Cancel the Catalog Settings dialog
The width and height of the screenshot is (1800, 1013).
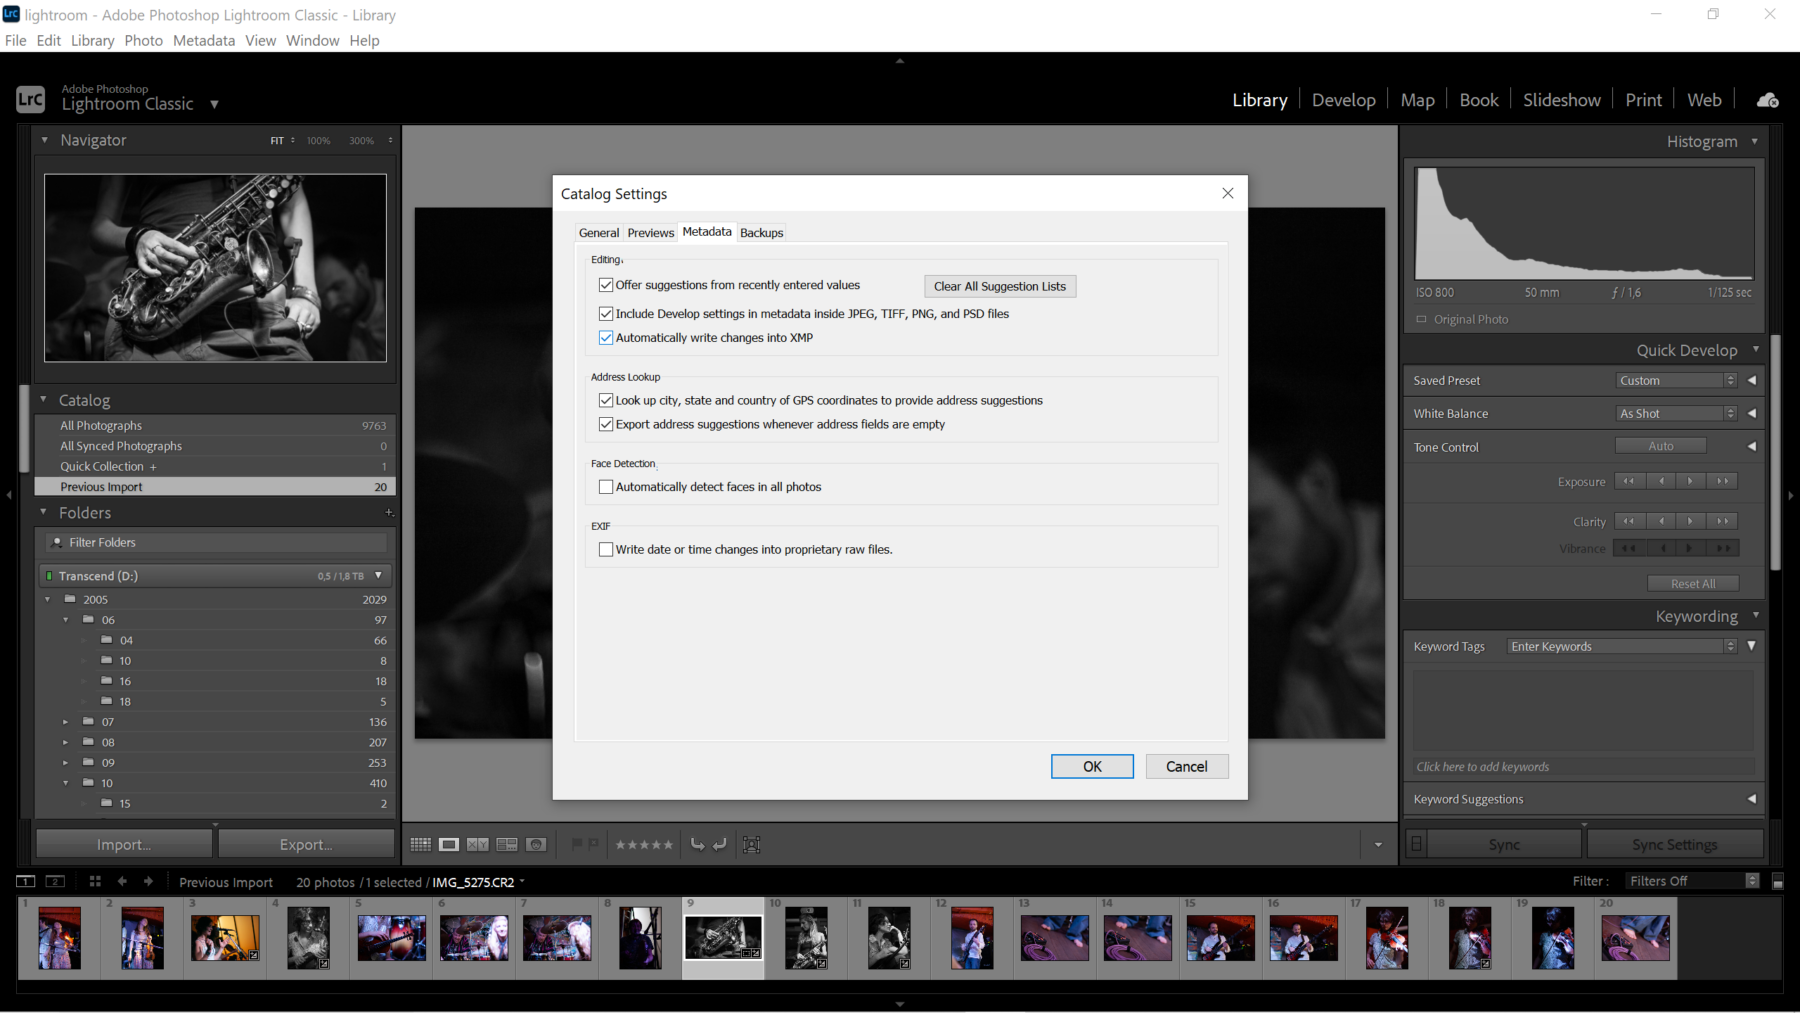click(1187, 766)
